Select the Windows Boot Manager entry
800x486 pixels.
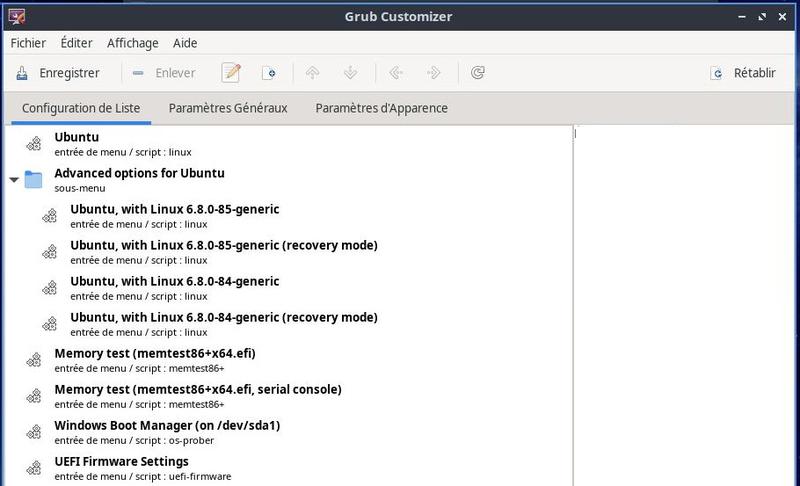click(x=167, y=425)
